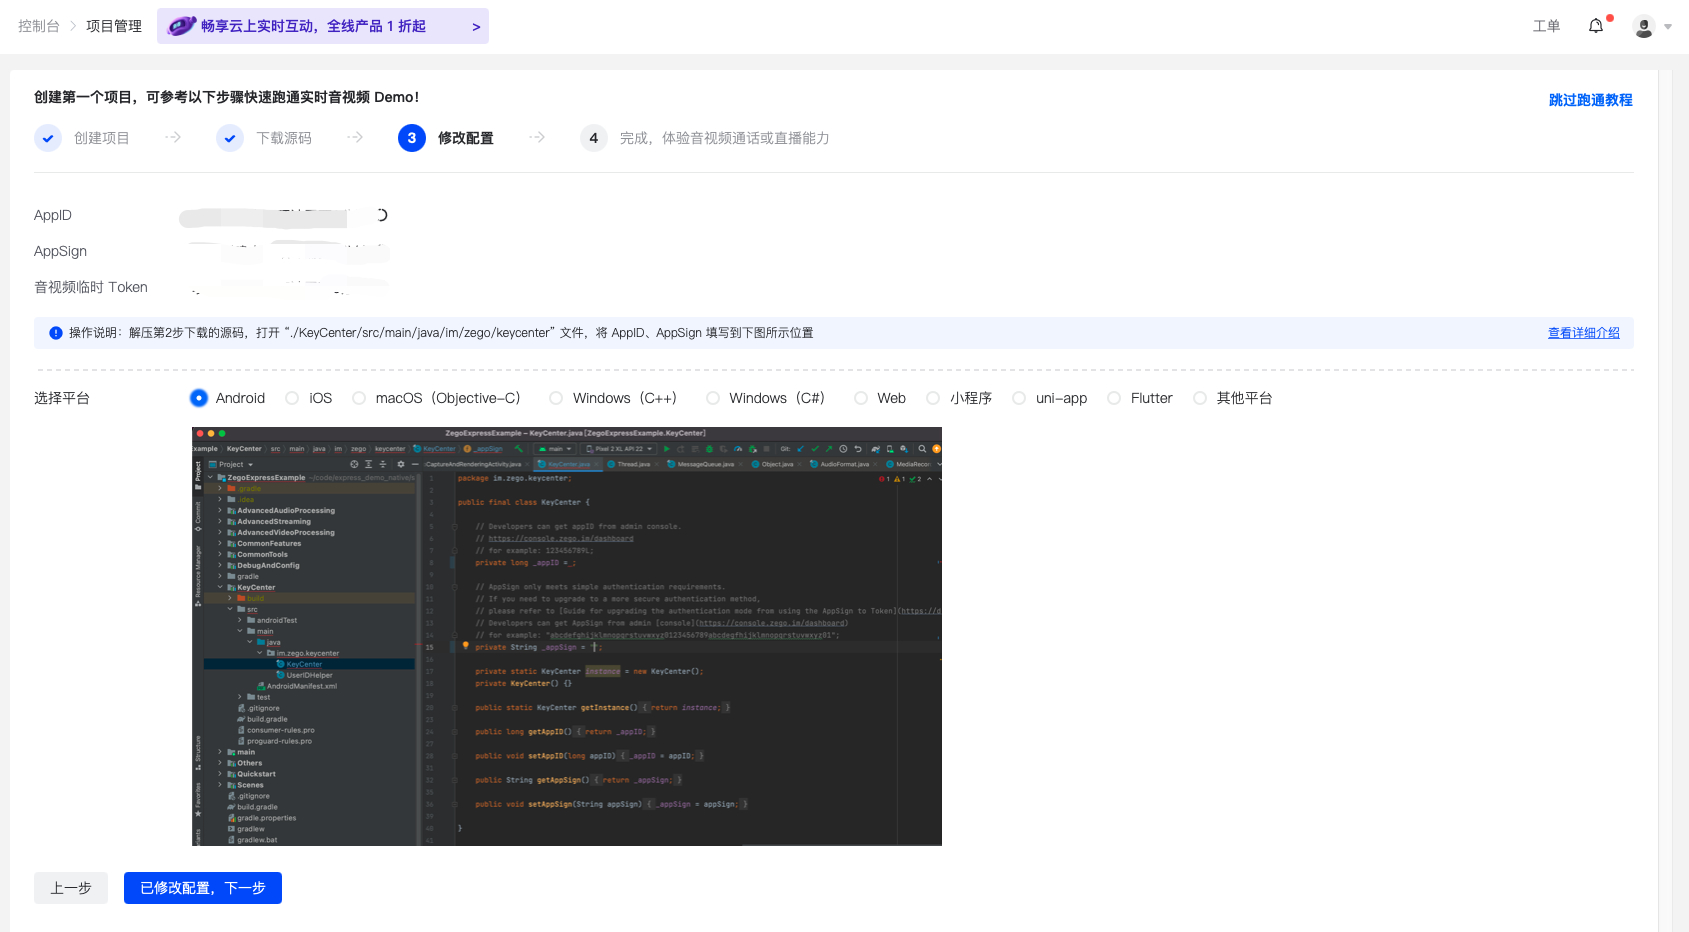1689x932 pixels.
Task: Go to 控制台 in the breadcrumb
Action: coord(39,26)
